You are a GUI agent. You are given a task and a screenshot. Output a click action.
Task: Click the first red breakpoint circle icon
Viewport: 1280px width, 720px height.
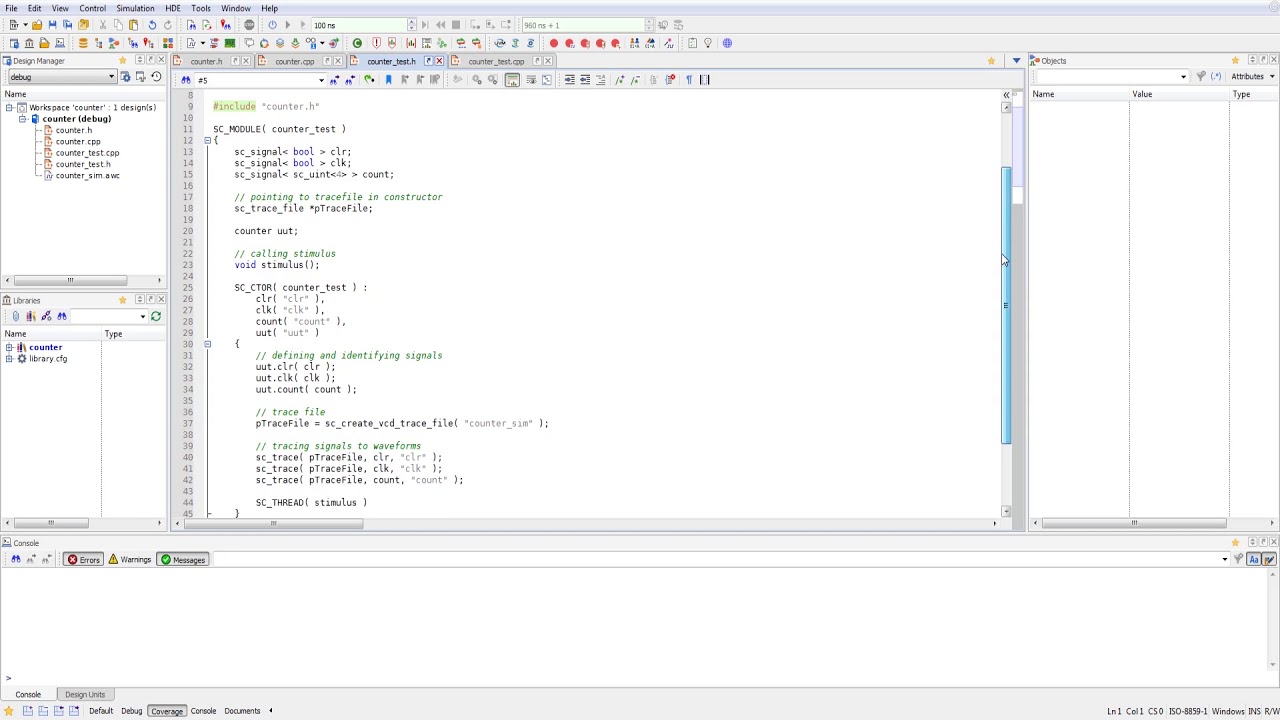(553, 43)
